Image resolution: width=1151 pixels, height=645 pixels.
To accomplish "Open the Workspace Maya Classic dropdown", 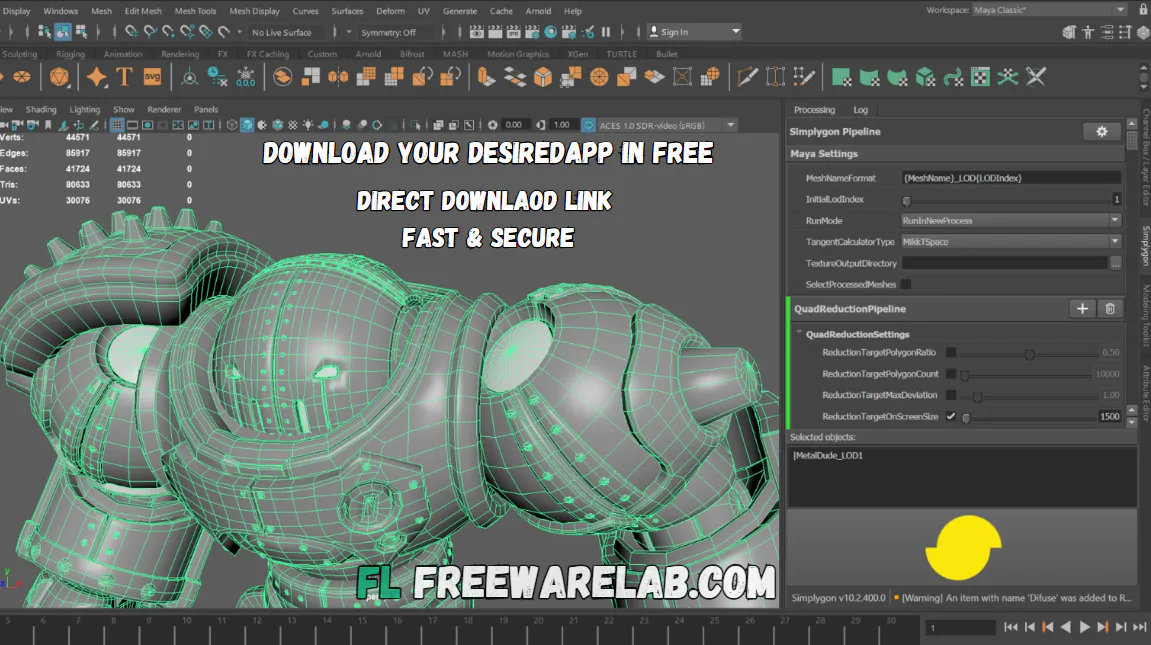I will [1049, 10].
